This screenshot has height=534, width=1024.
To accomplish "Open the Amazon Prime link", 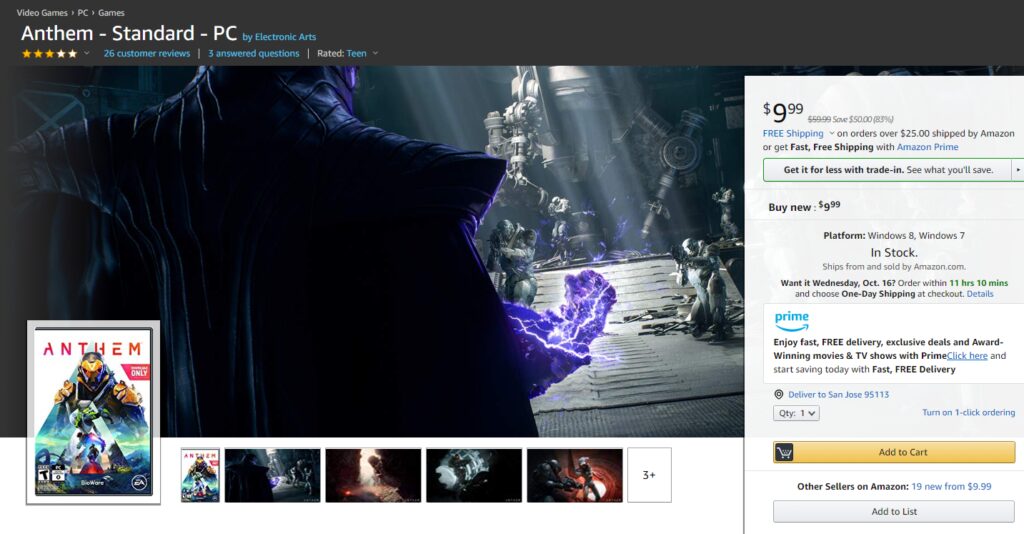I will click(x=927, y=147).
